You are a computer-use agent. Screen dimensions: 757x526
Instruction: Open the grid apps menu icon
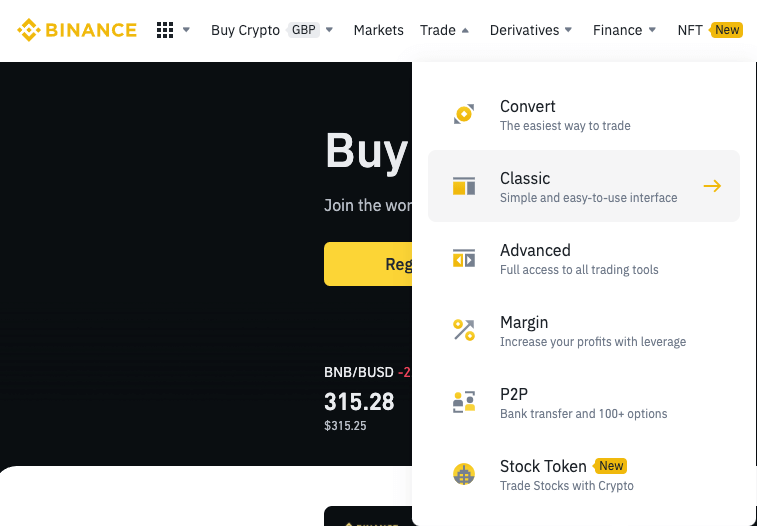(x=165, y=30)
